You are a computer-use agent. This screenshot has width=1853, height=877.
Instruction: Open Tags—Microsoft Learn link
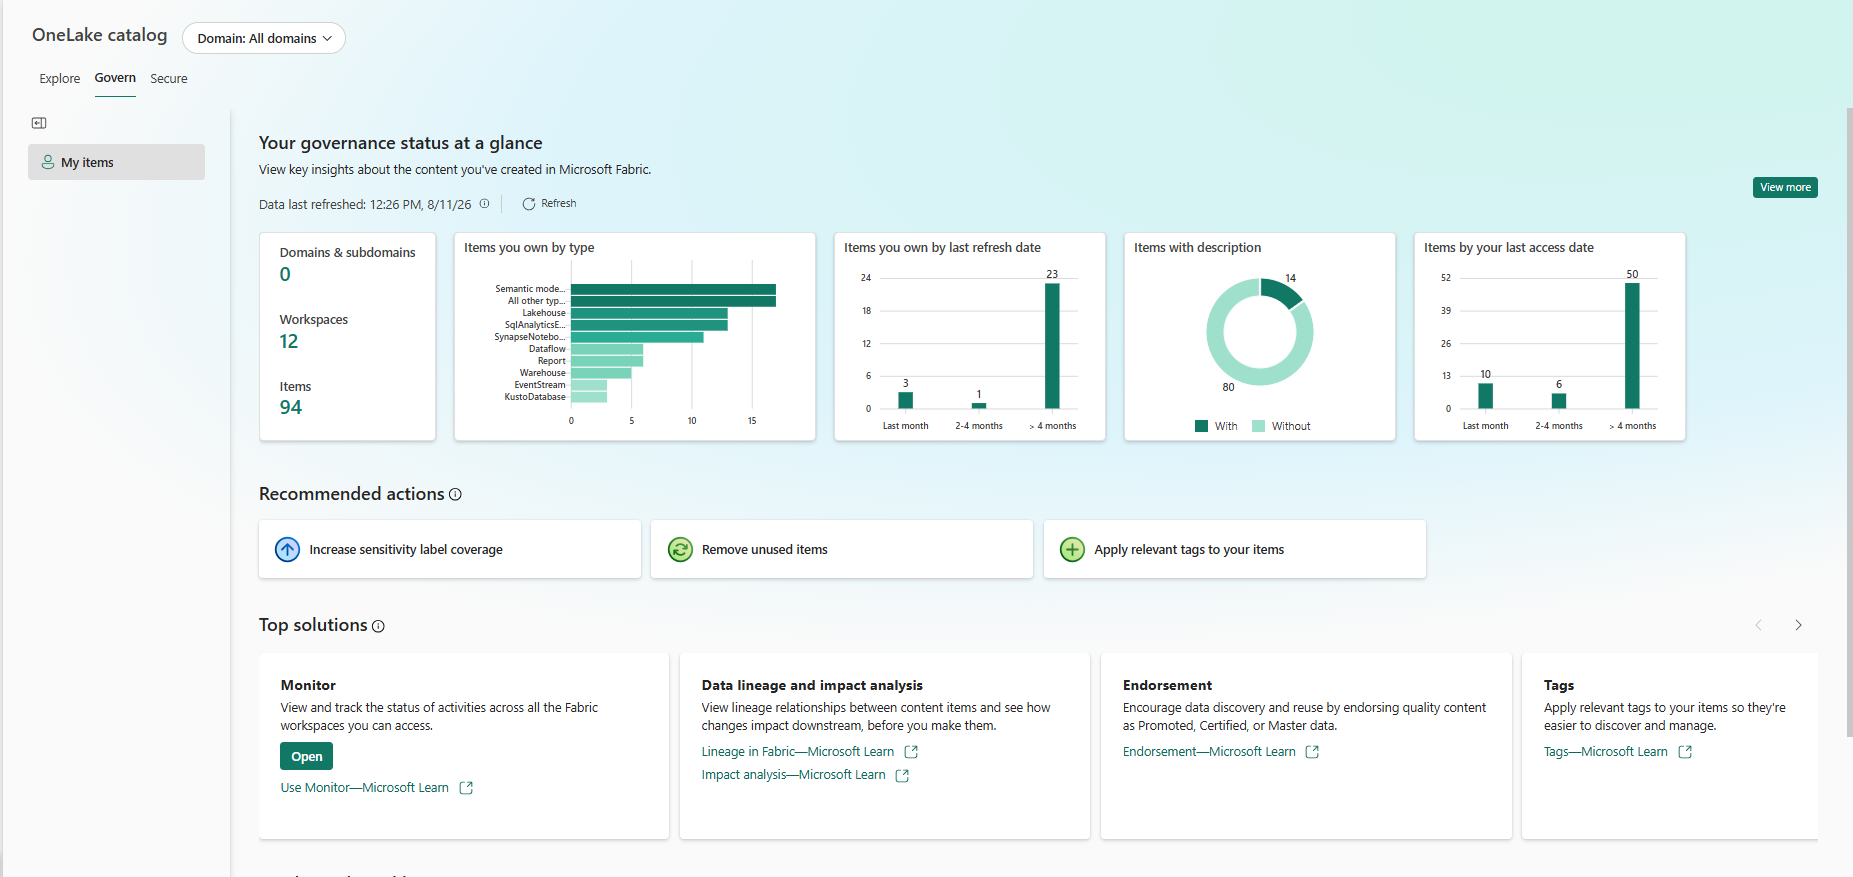coord(1606,752)
